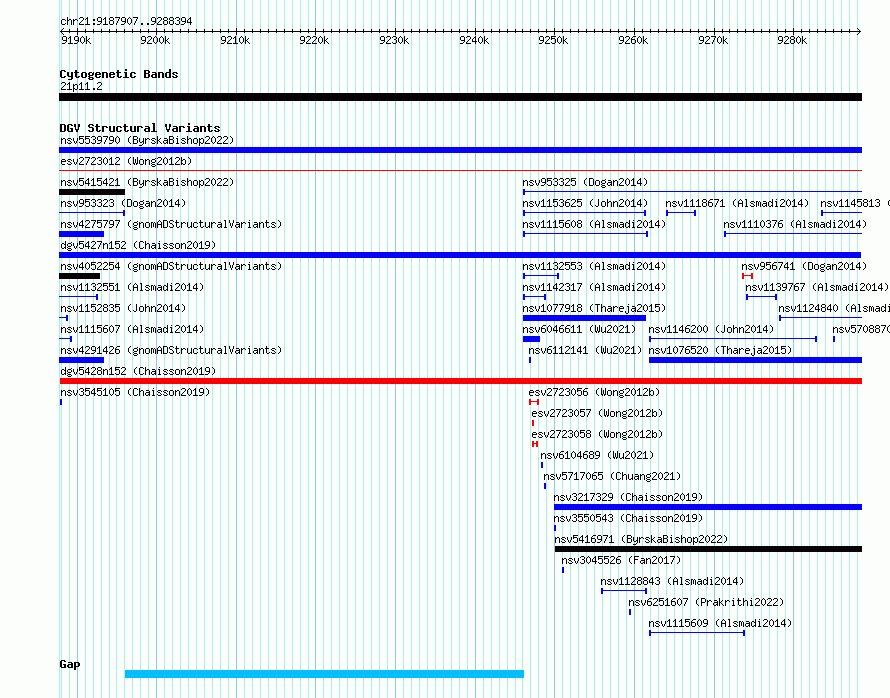This screenshot has width=890, height=698.
Task: Click nsv6046611 (Wu2021) label
Action: [579, 329]
